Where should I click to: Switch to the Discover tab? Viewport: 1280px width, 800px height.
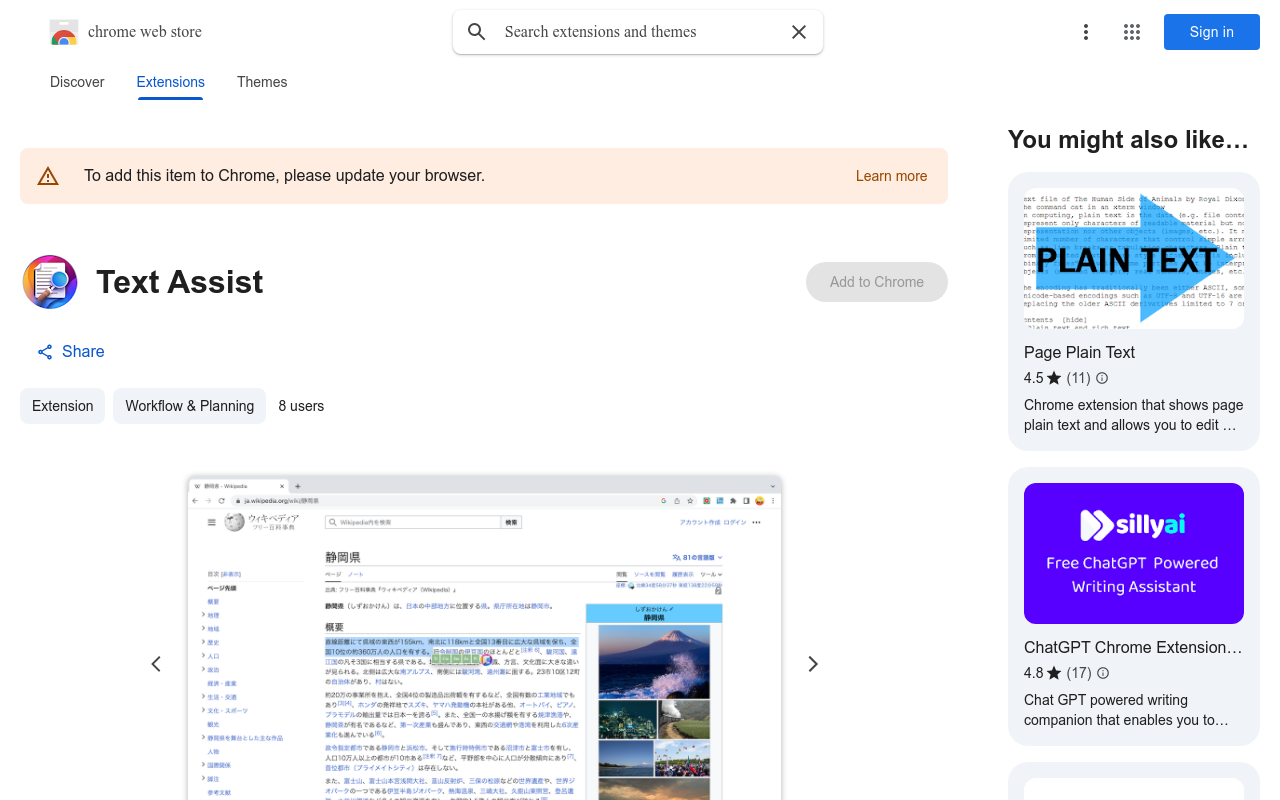(77, 82)
